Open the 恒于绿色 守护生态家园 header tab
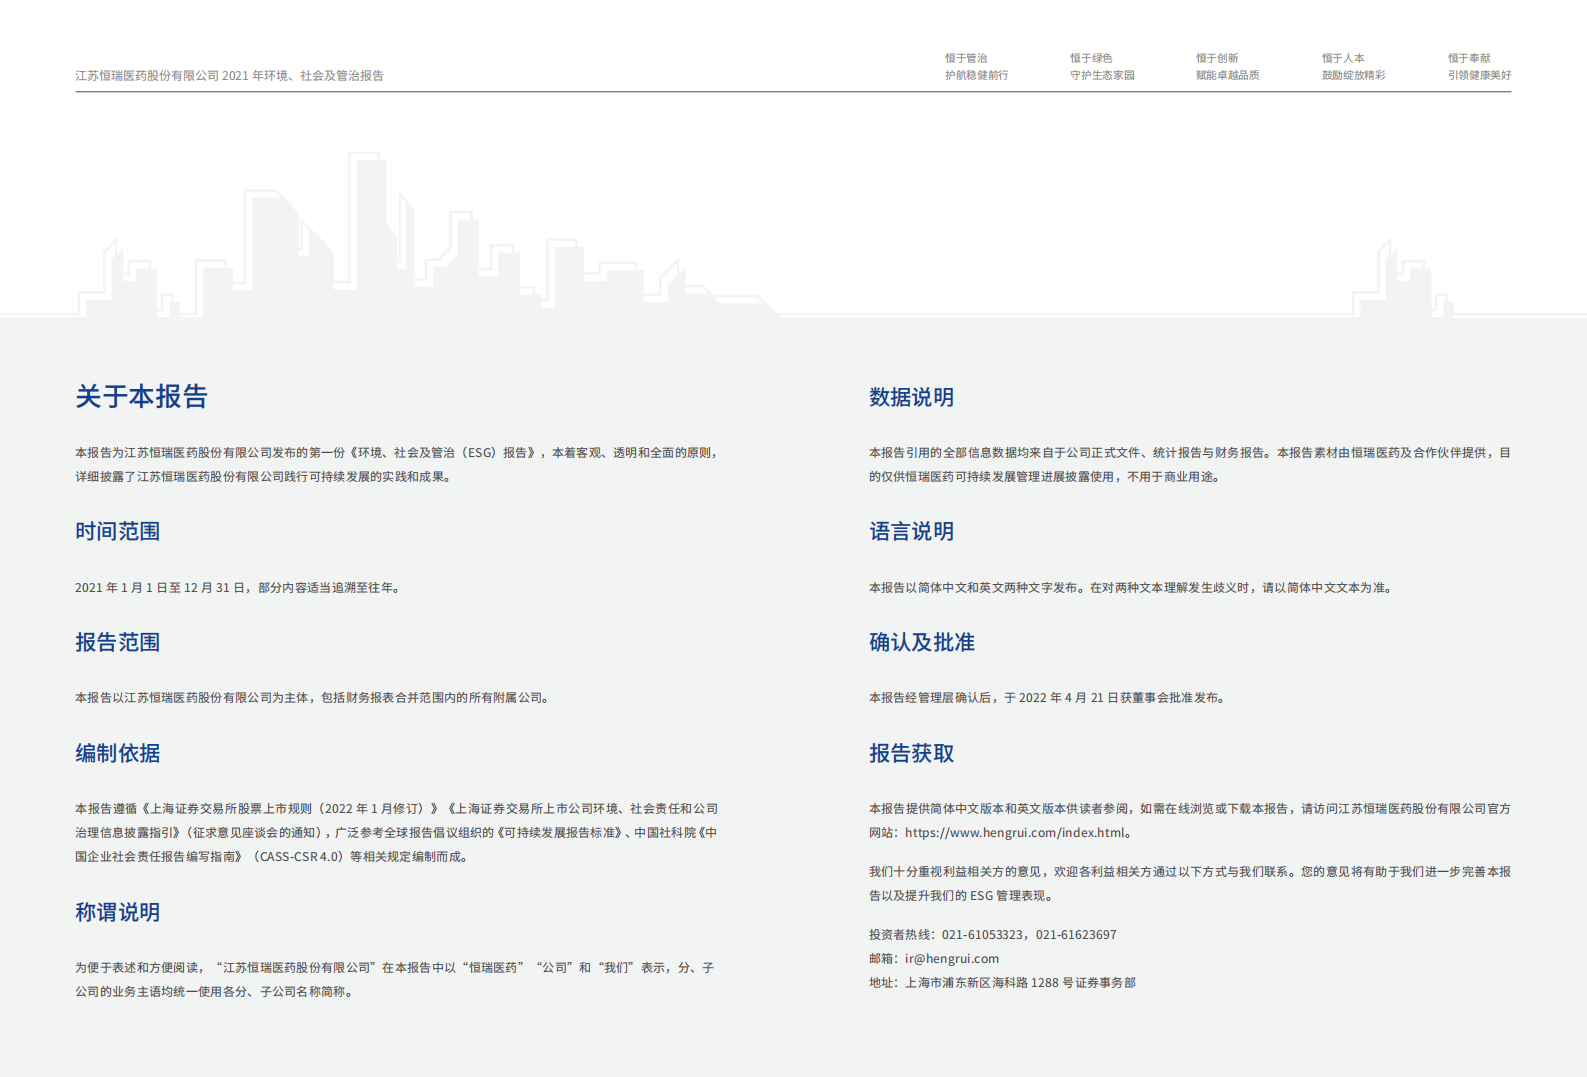Image resolution: width=1587 pixels, height=1077 pixels. (x=1102, y=67)
